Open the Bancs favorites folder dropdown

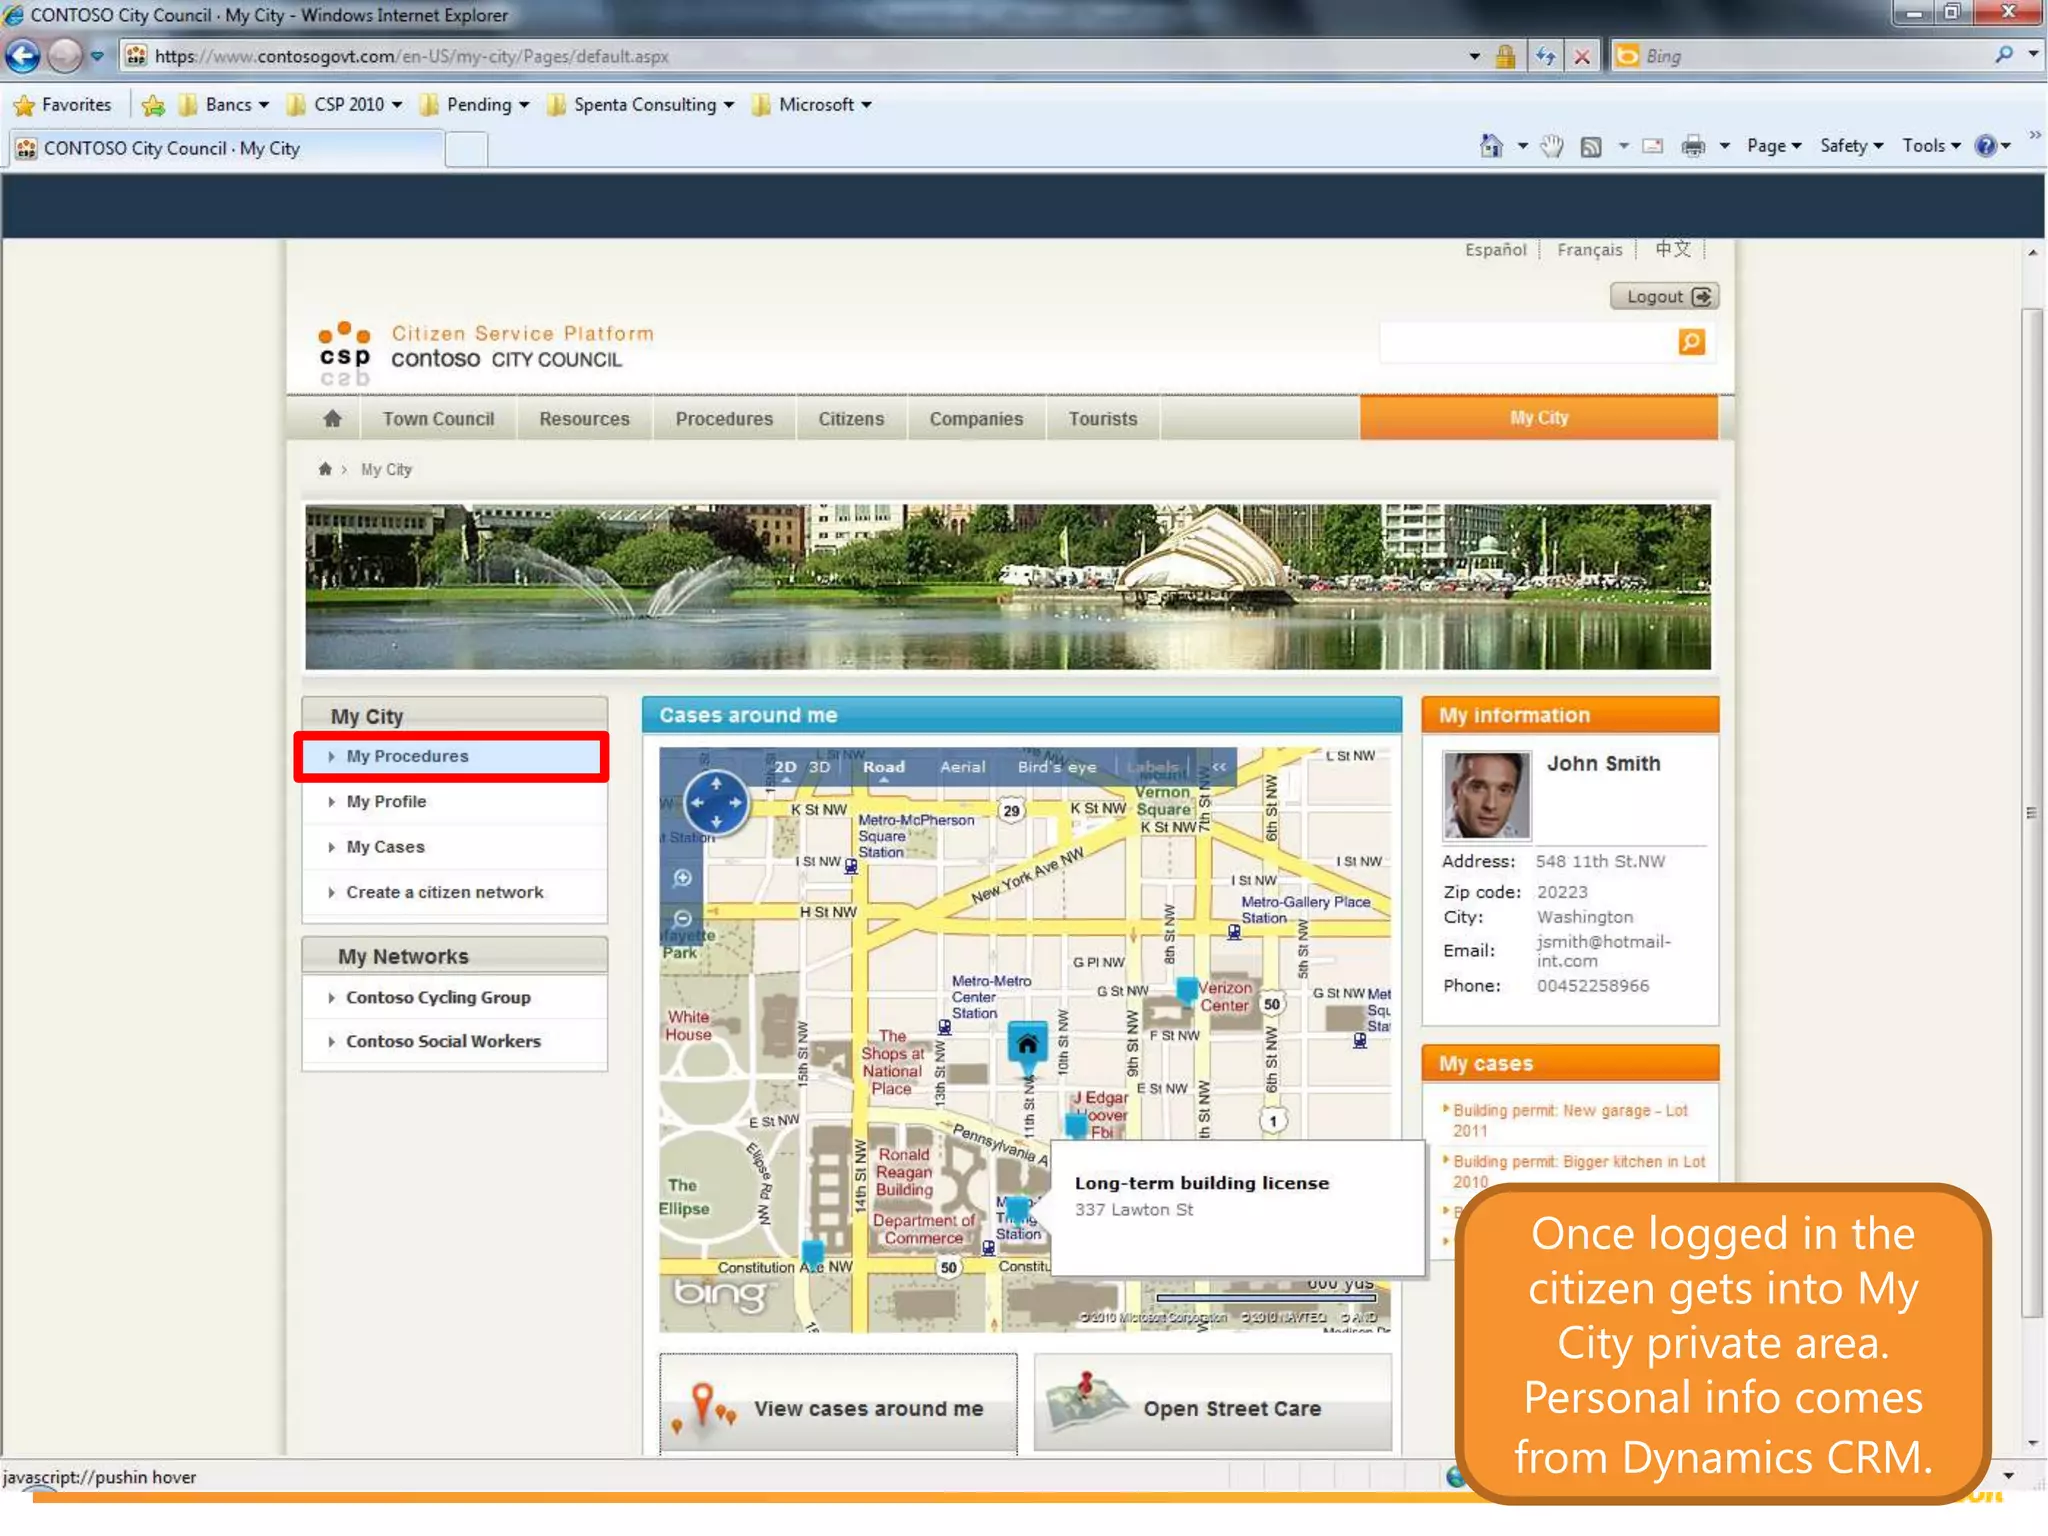click(225, 105)
